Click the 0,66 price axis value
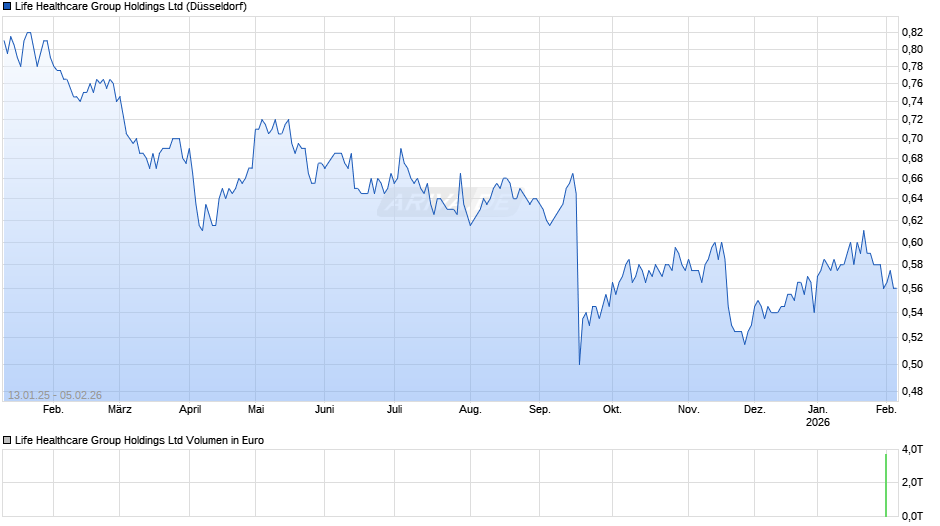This screenshot has width=940, height=526. 912,178
